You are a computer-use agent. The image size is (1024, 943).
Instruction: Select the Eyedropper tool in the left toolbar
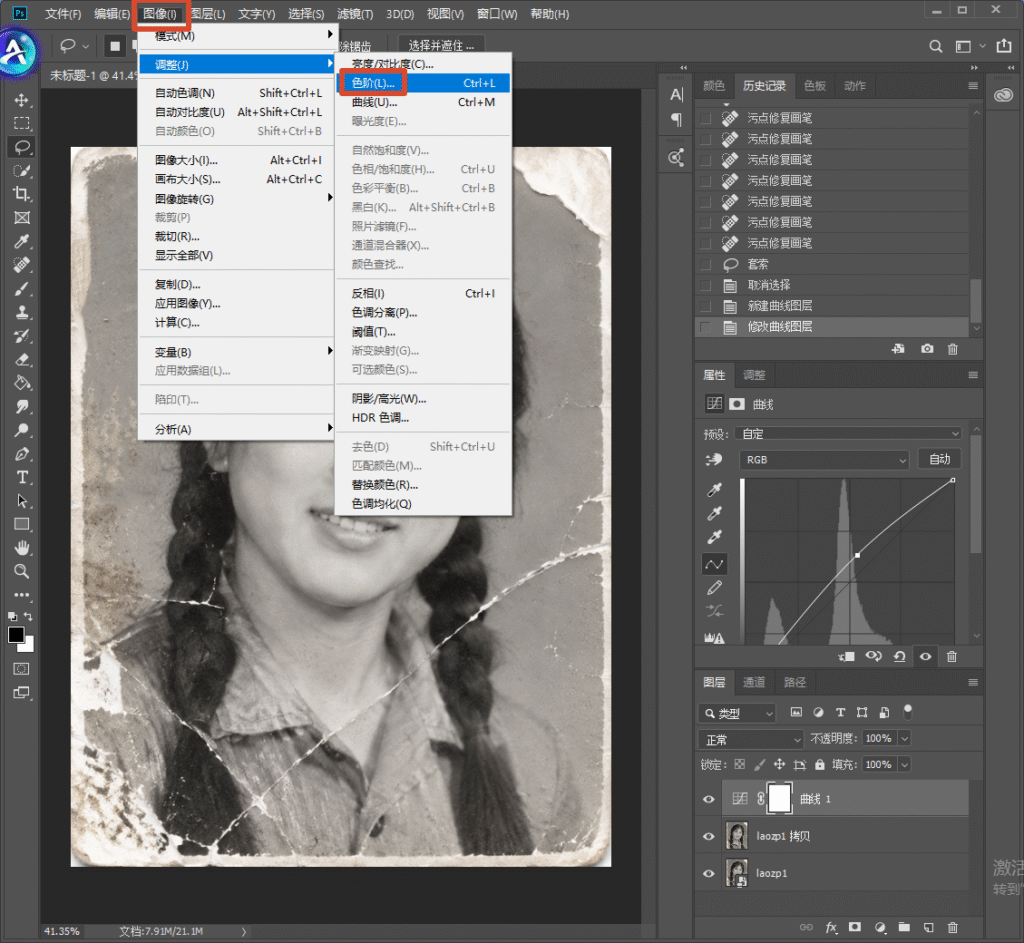pyautogui.click(x=22, y=242)
